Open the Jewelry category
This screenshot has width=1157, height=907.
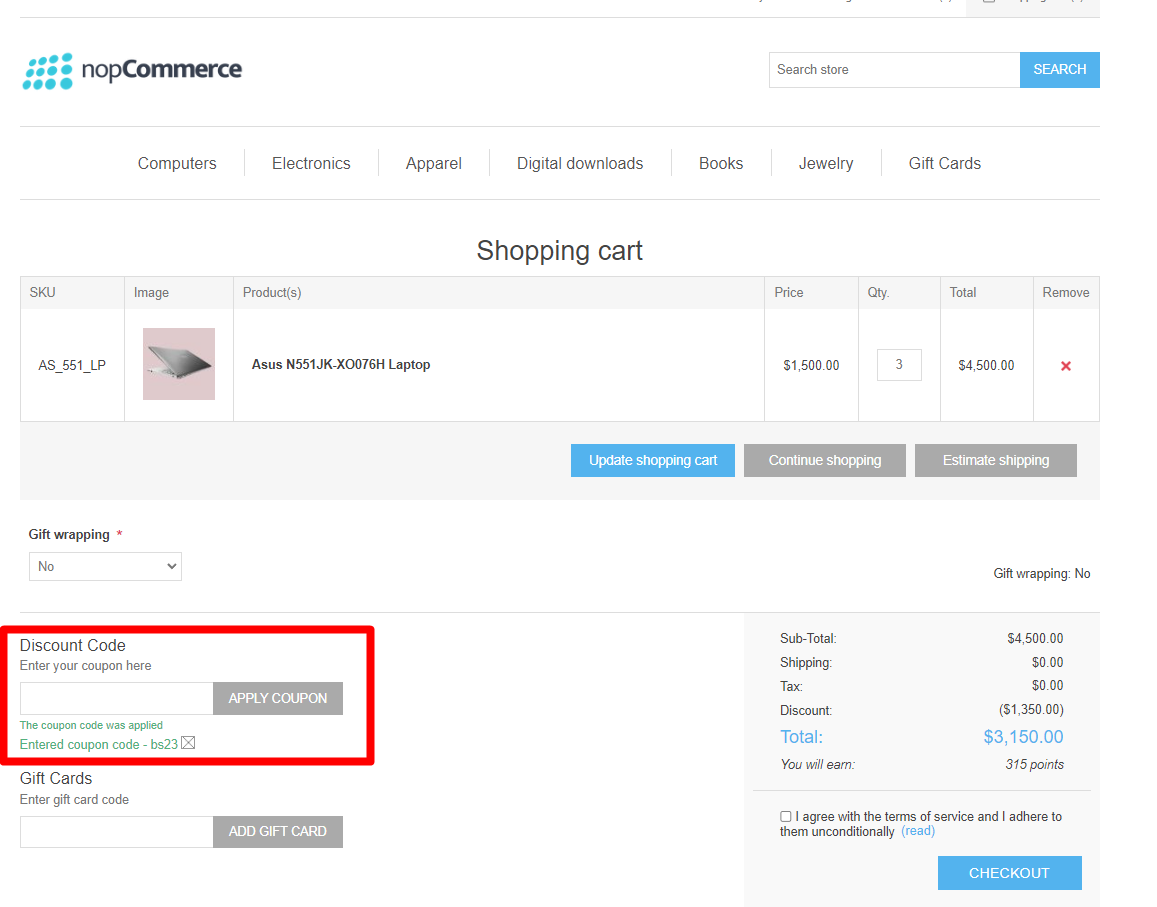[826, 163]
